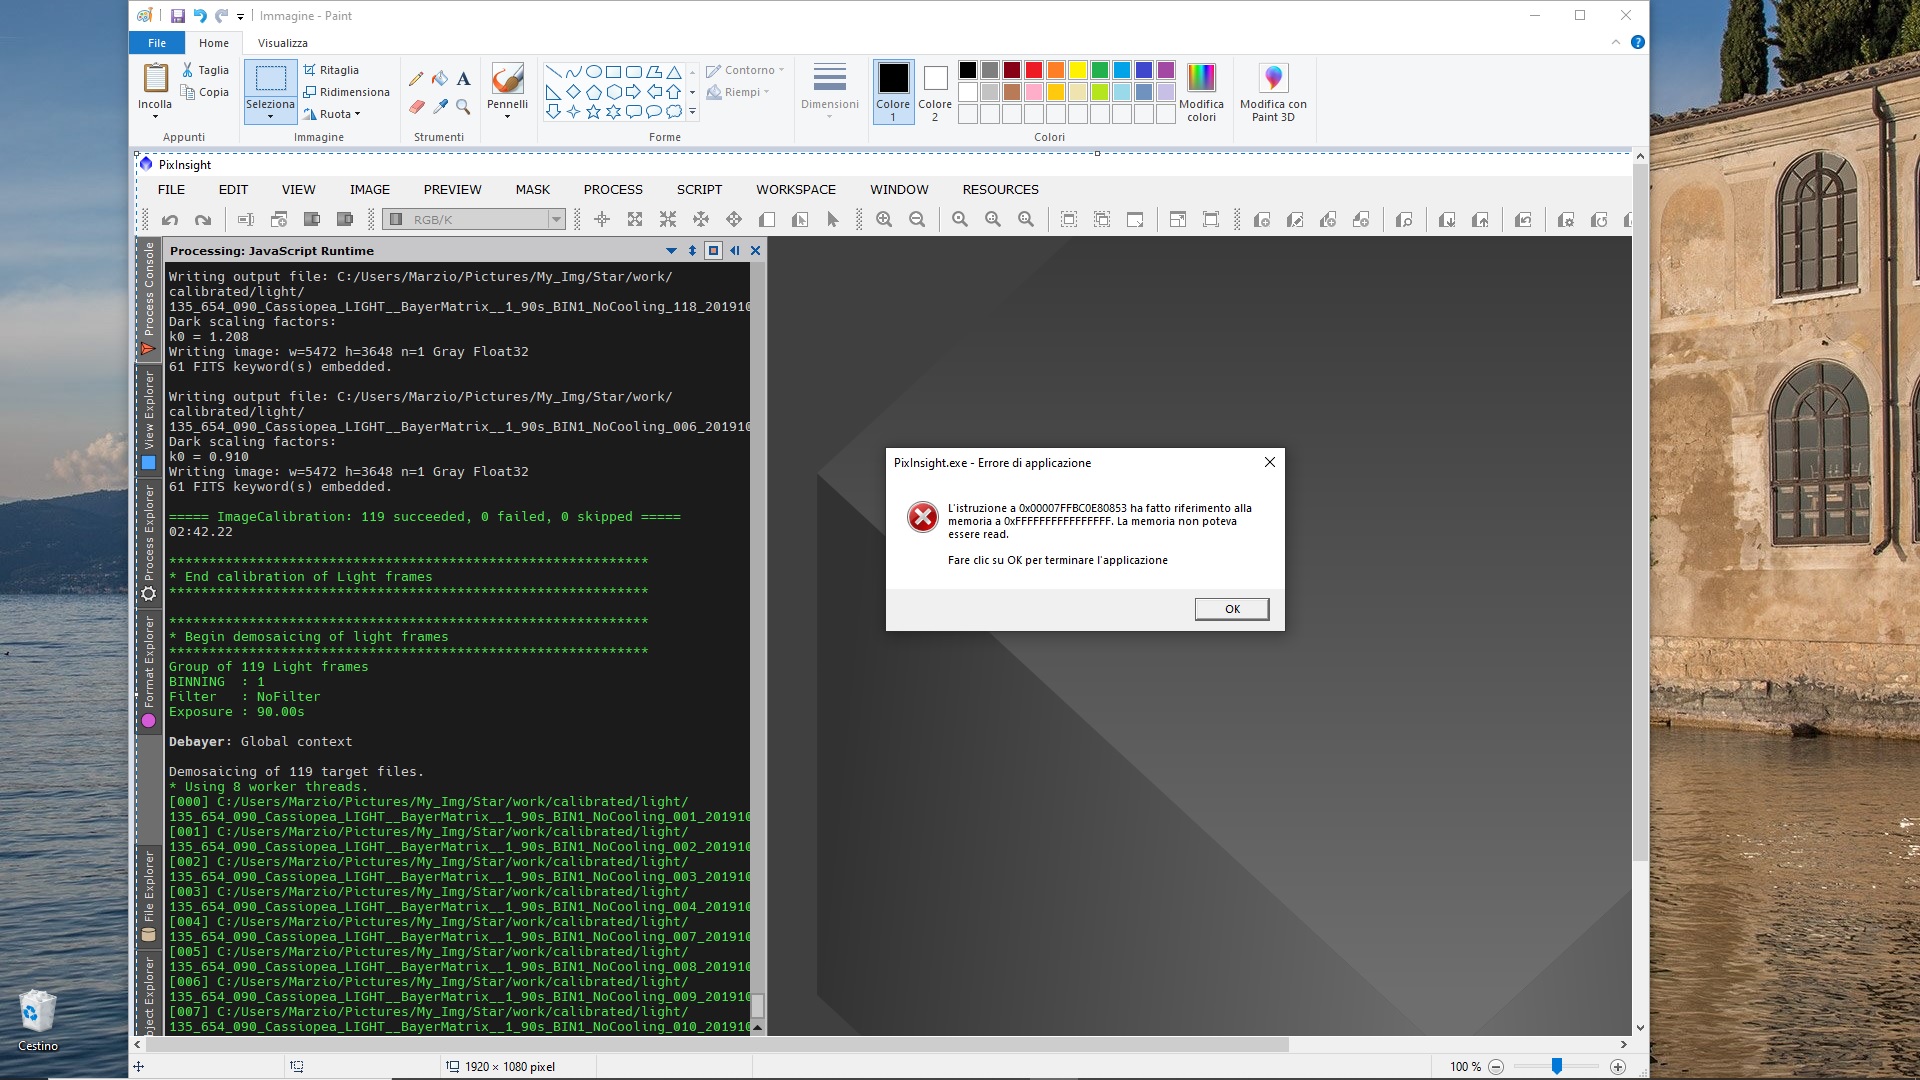Select the Eraser tool

point(416,106)
